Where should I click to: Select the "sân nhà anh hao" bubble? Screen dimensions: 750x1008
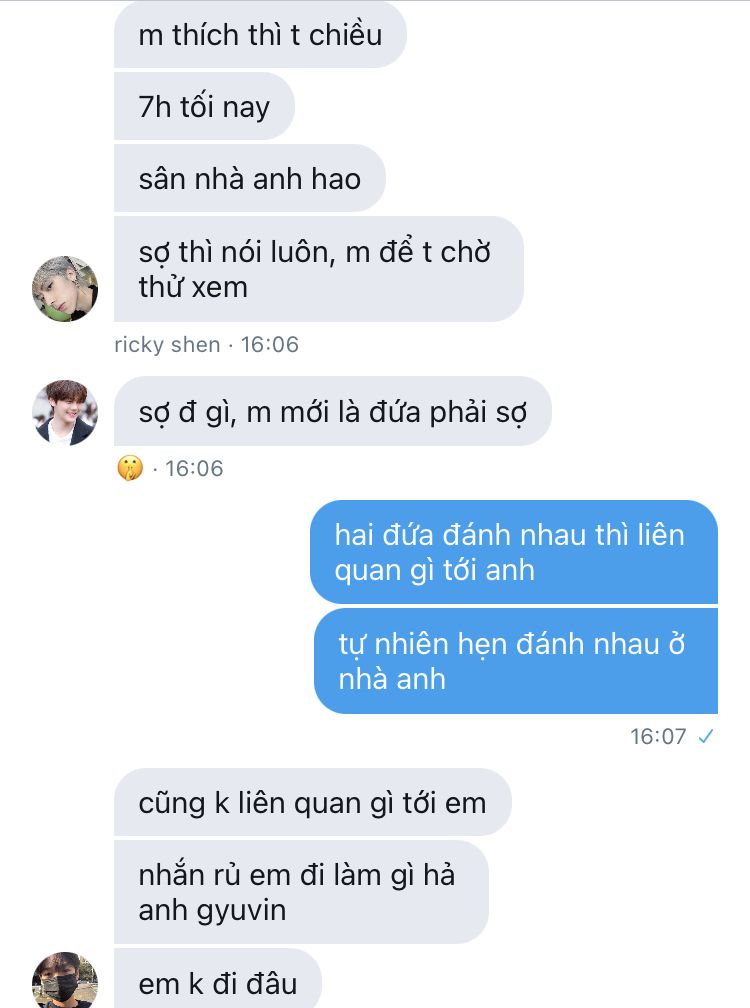pos(250,178)
